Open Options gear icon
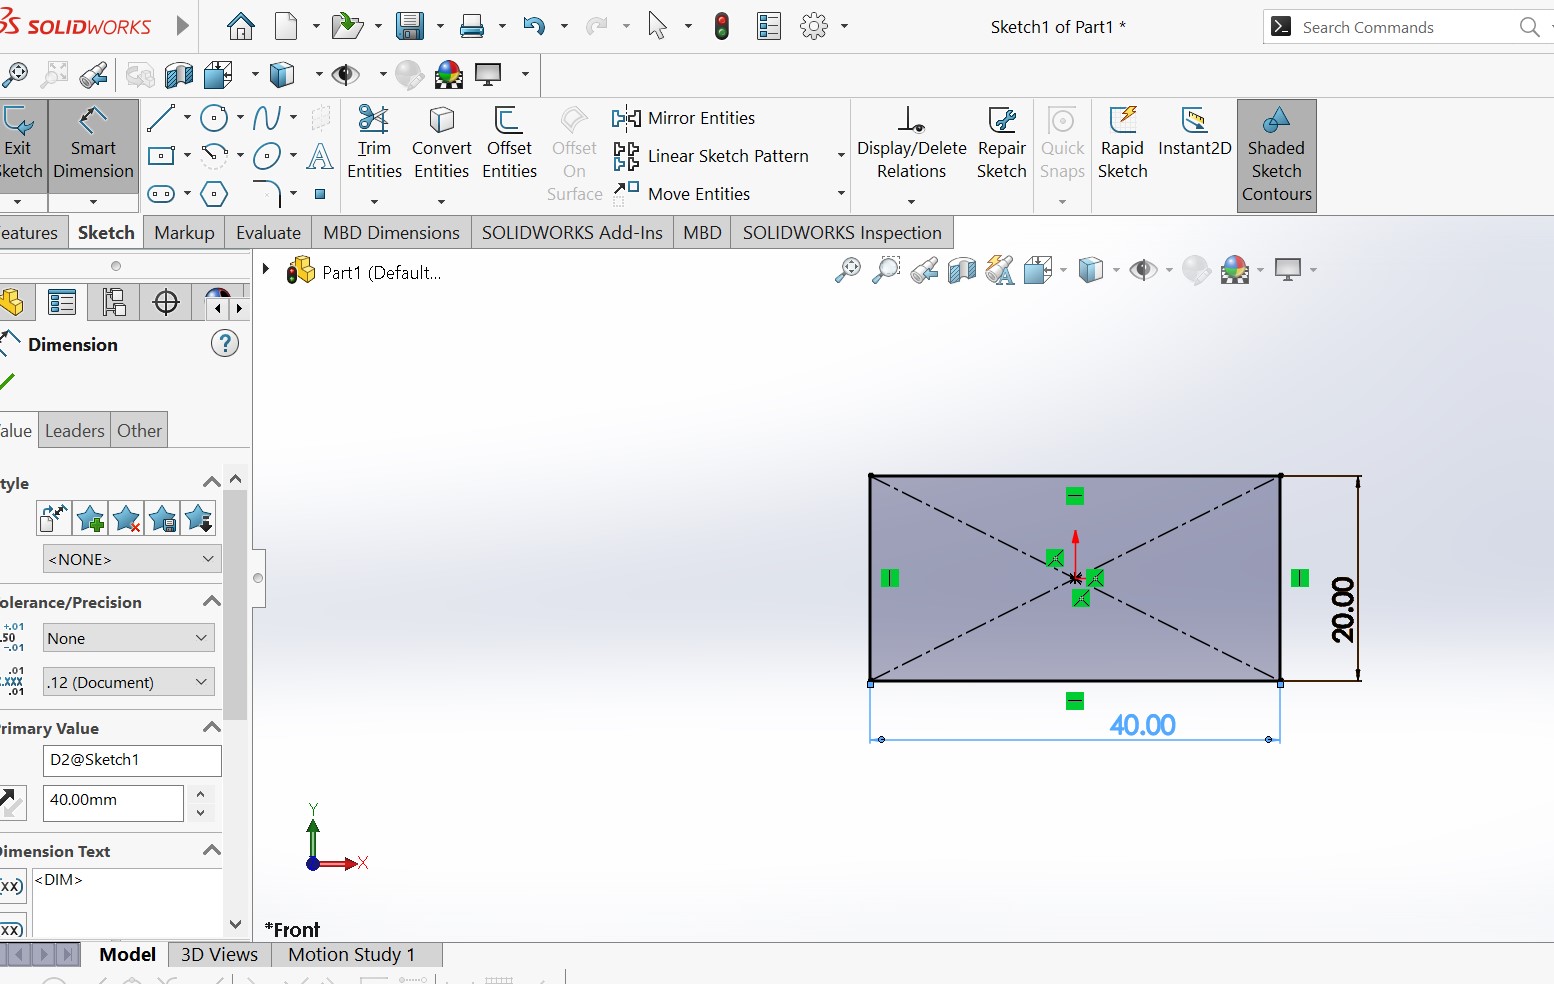 (815, 27)
